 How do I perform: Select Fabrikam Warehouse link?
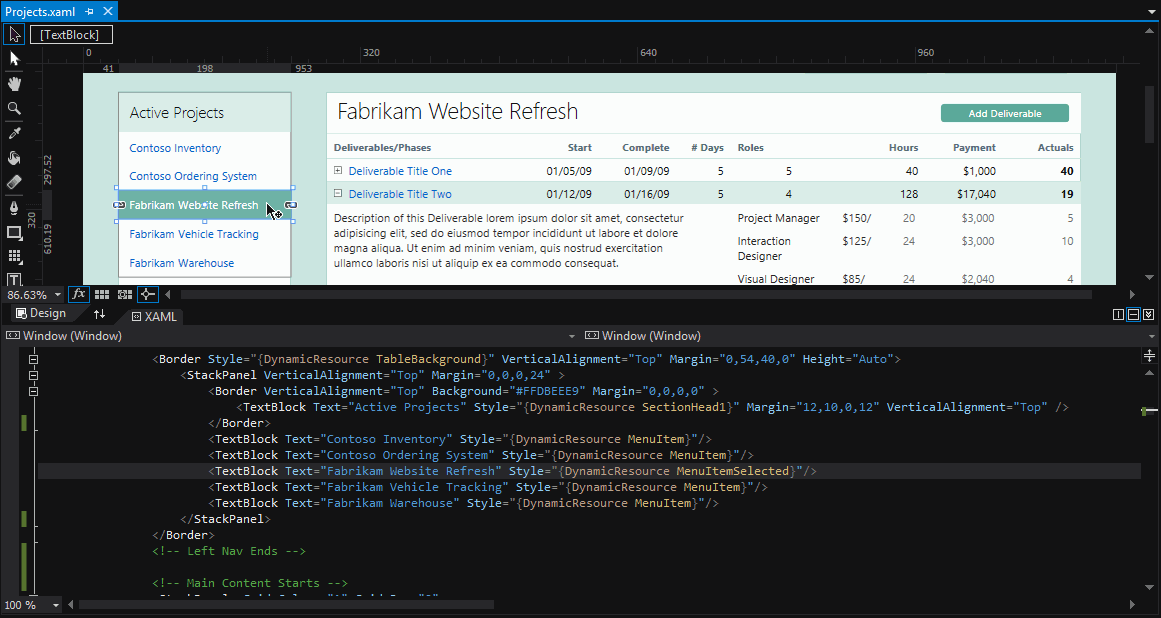click(181, 263)
